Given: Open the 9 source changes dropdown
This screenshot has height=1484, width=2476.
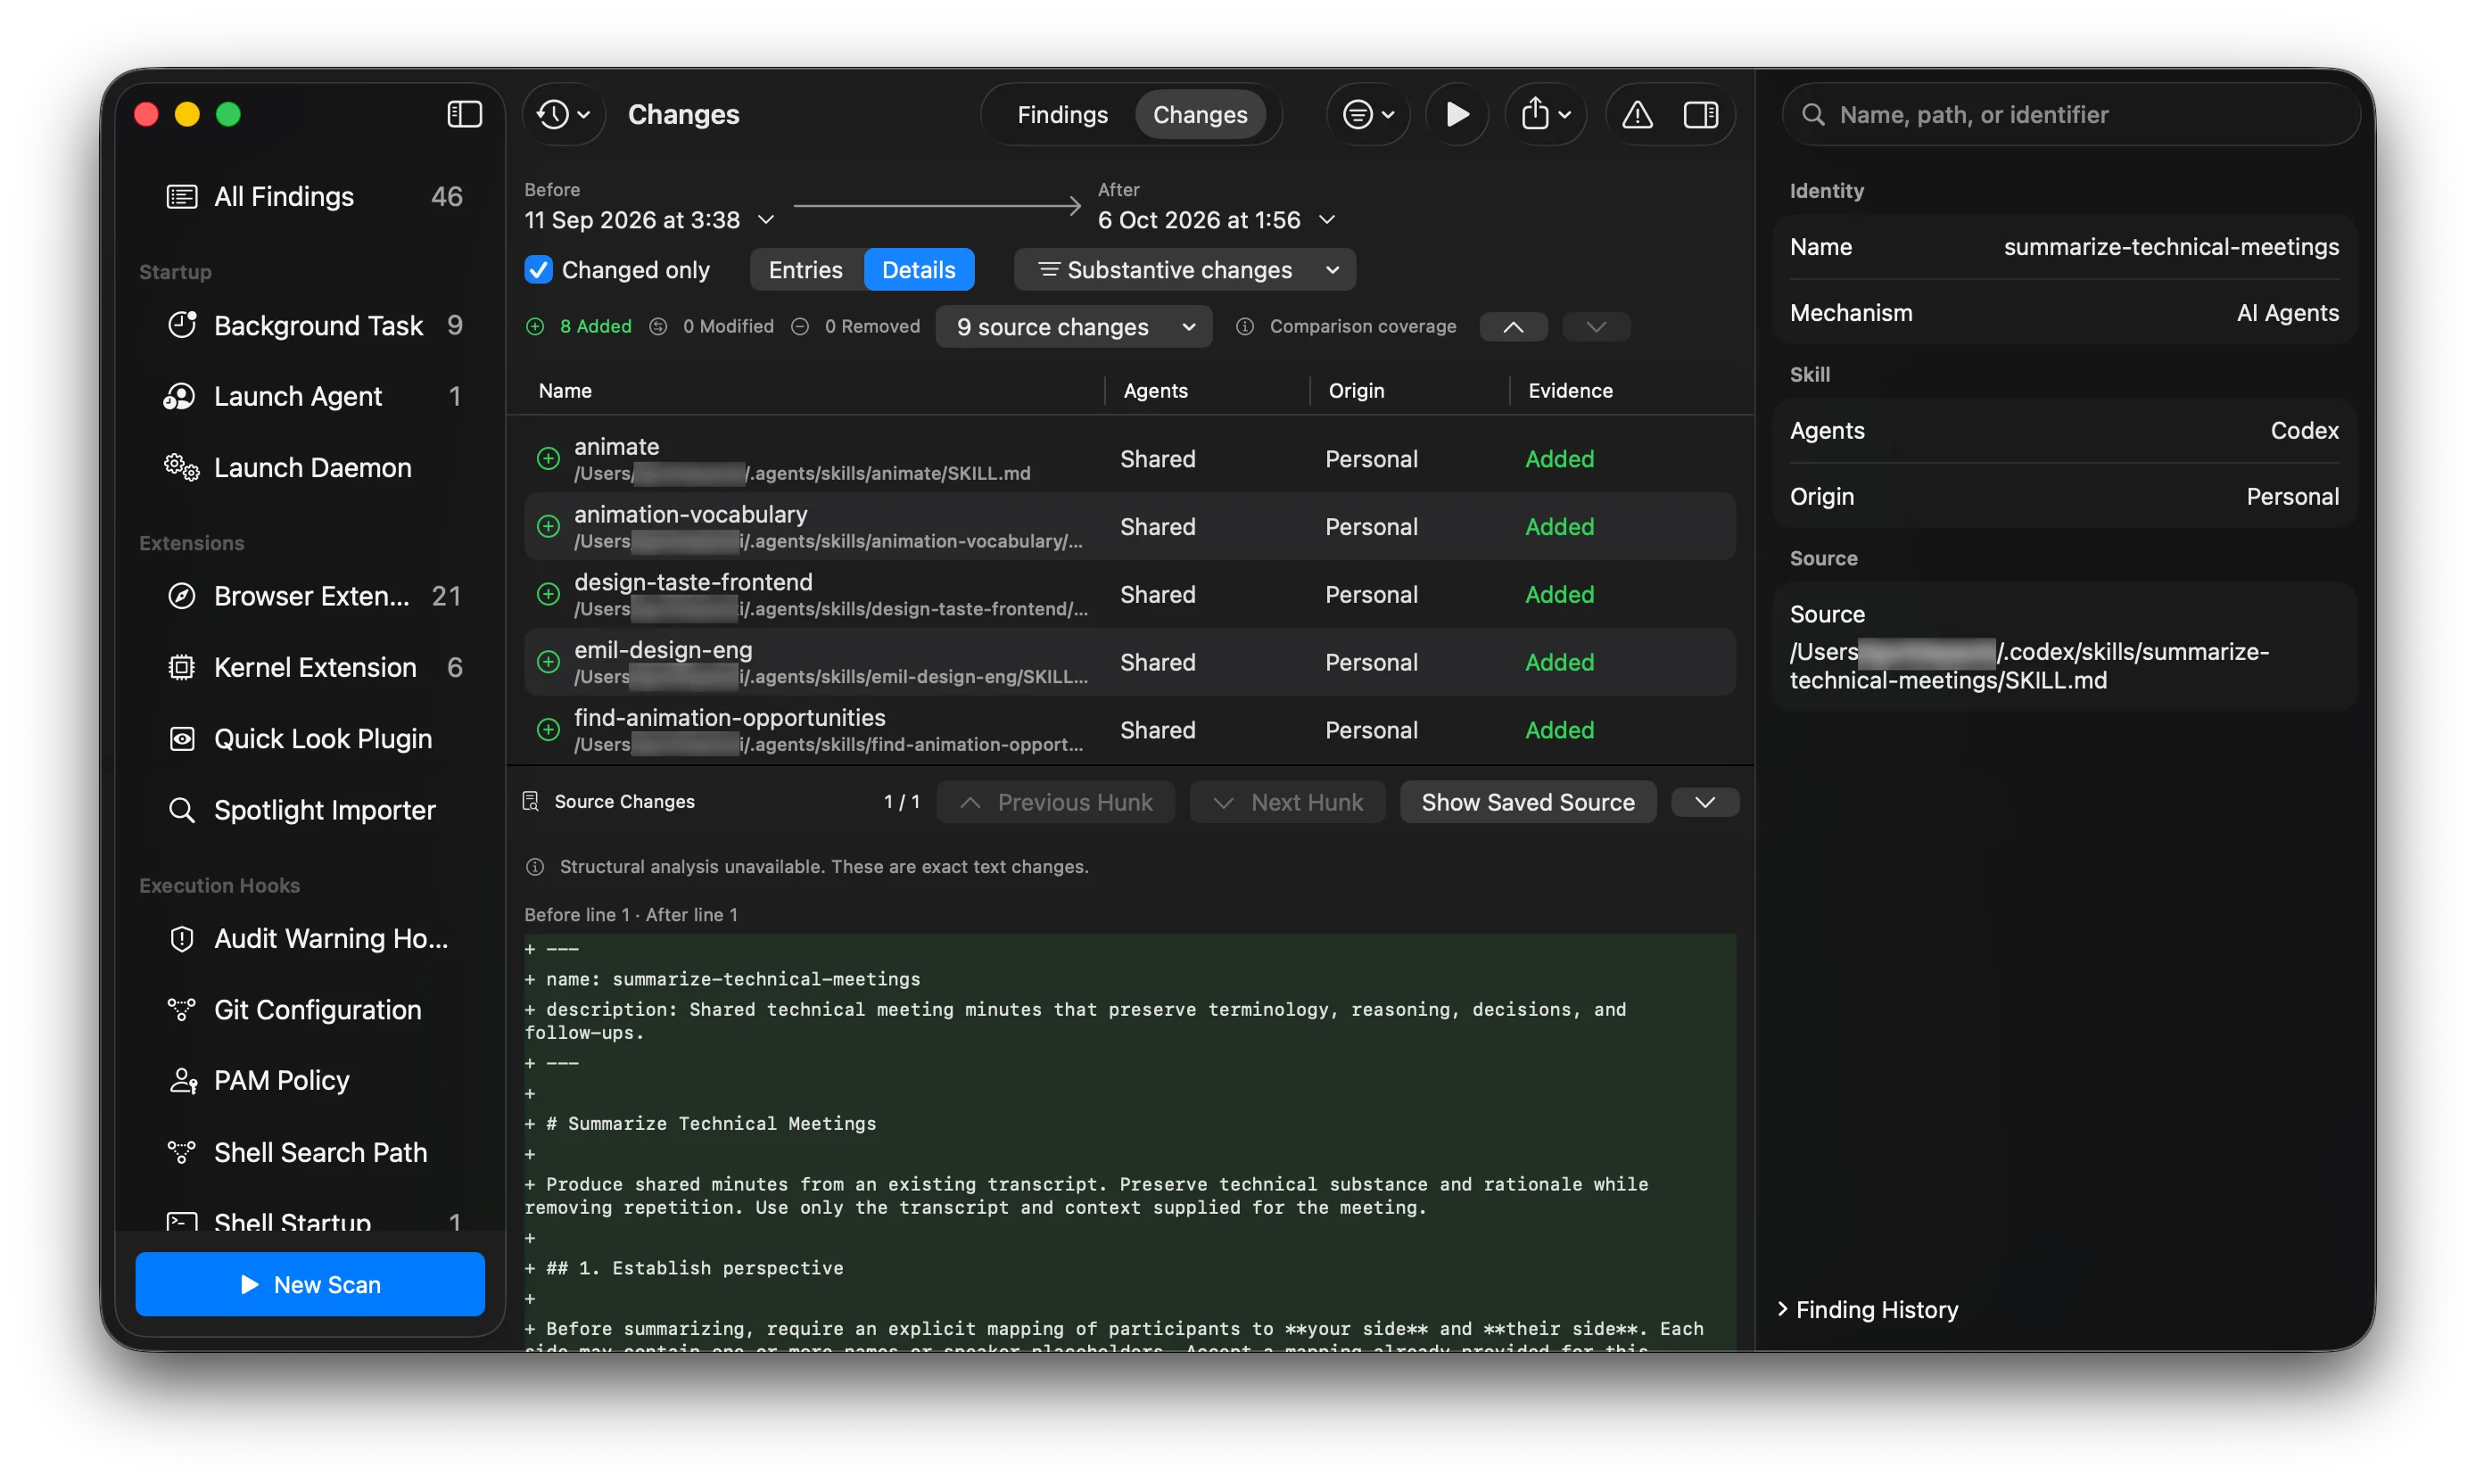Looking at the screenshot, I should (x=1073, y=326).
